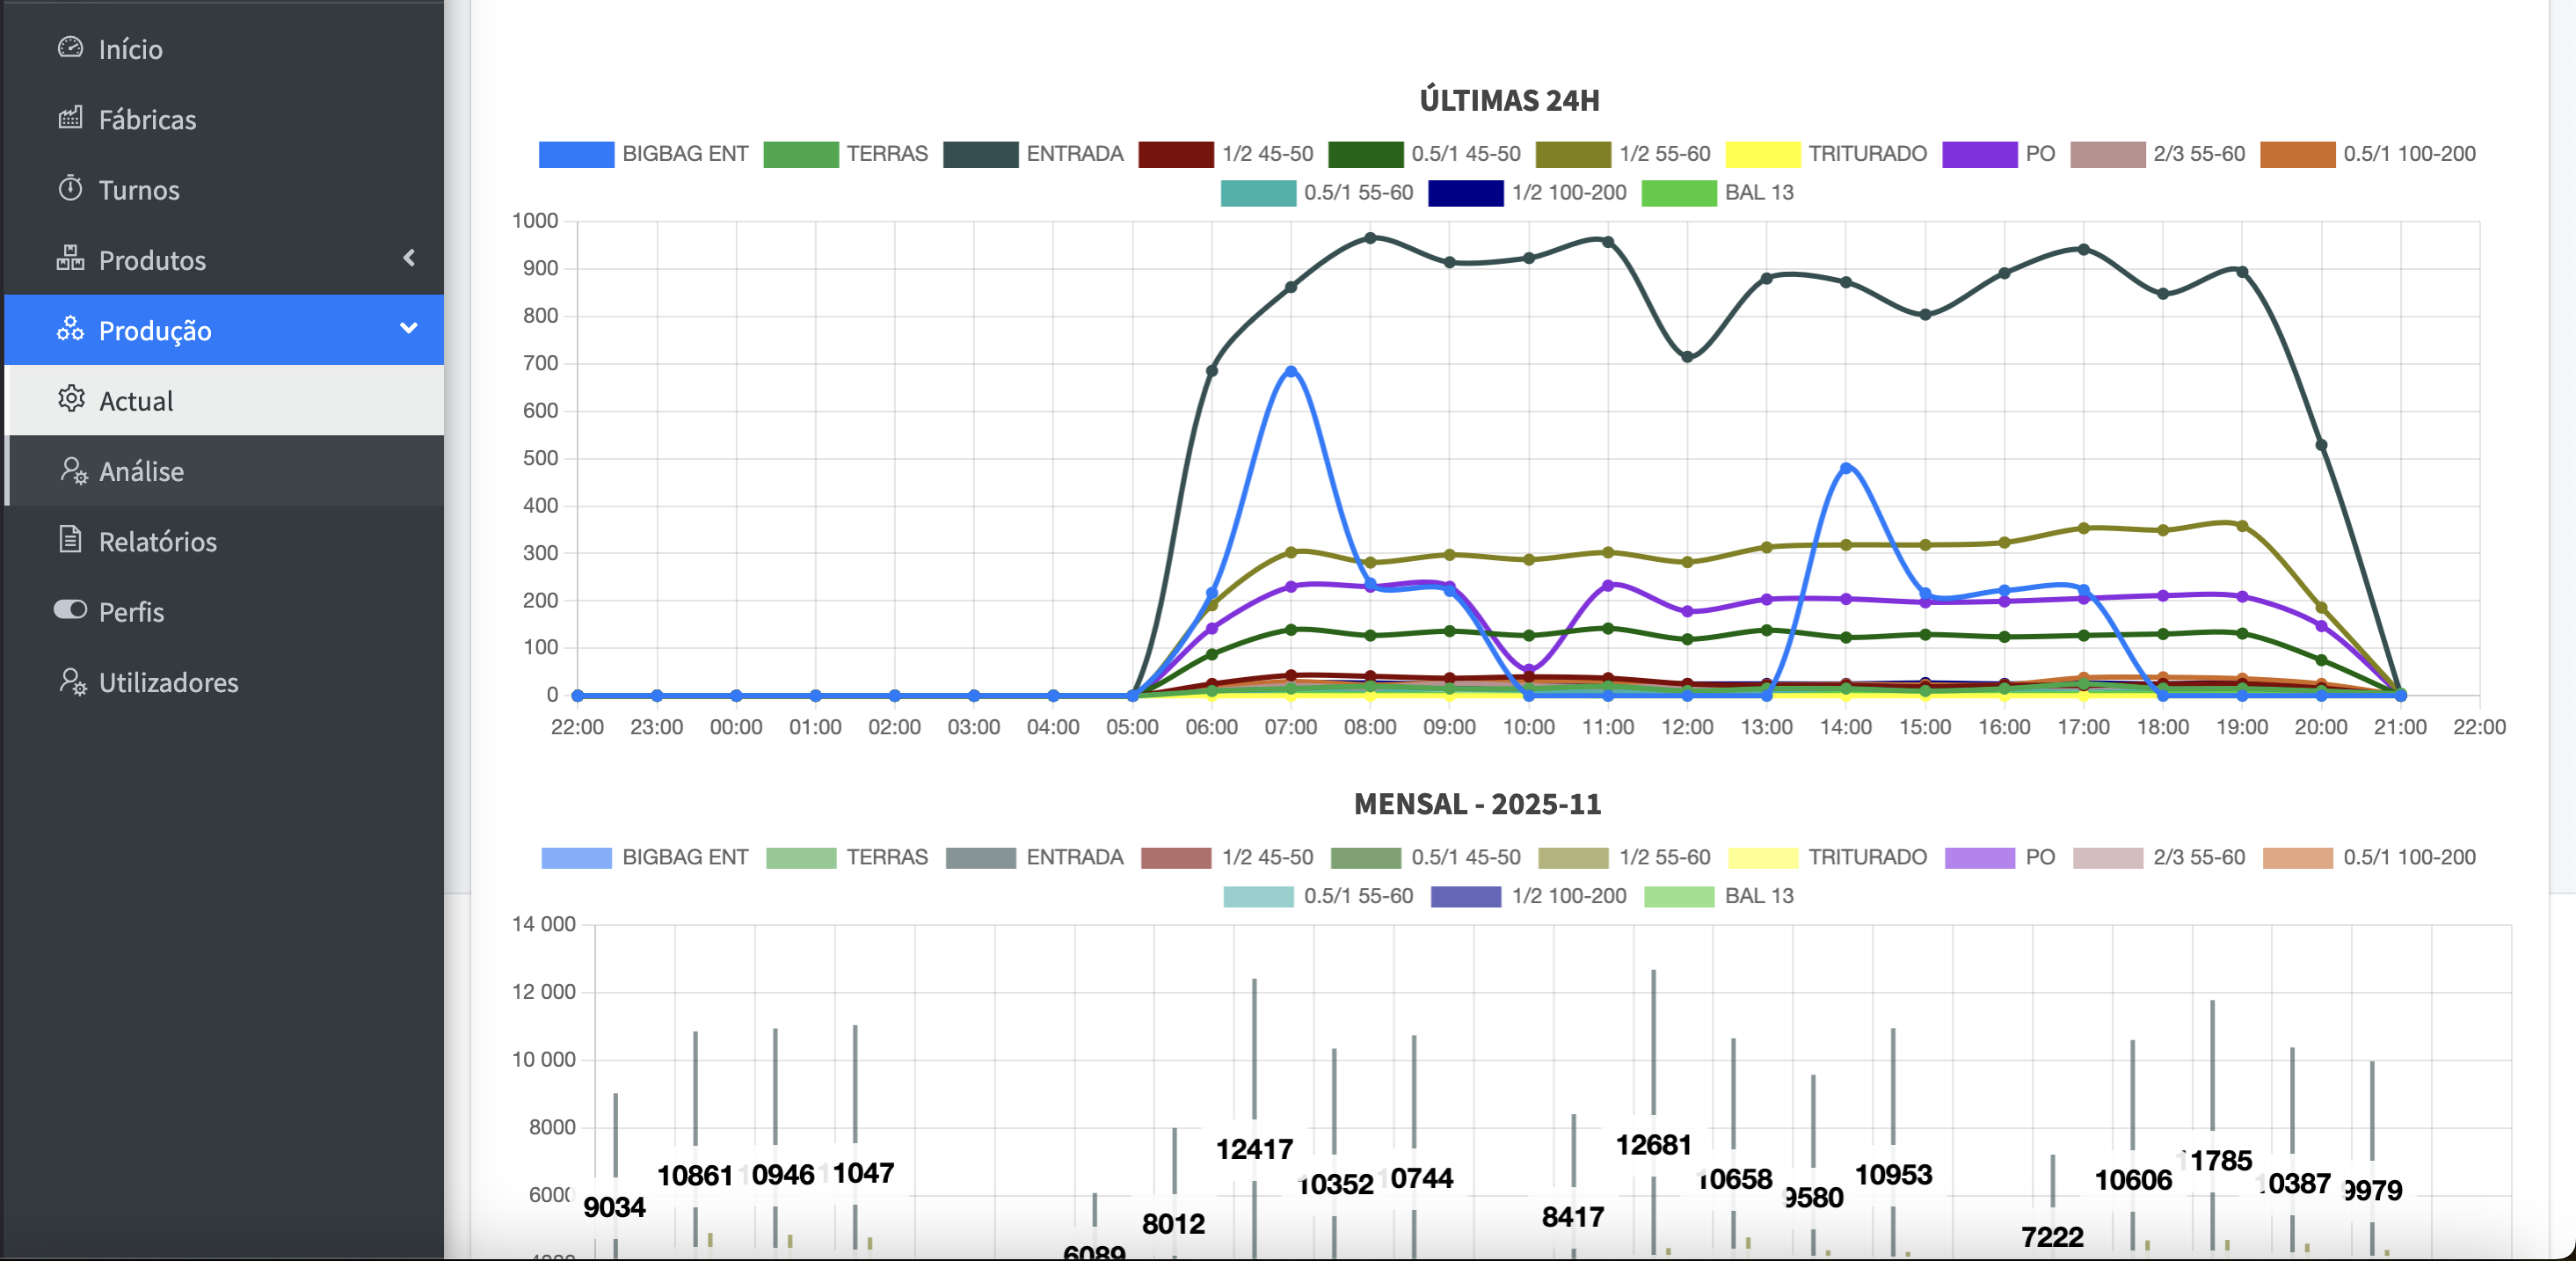
Task: Open the Produção menu section
Action: pyautogui.click(x=155, y=330)
